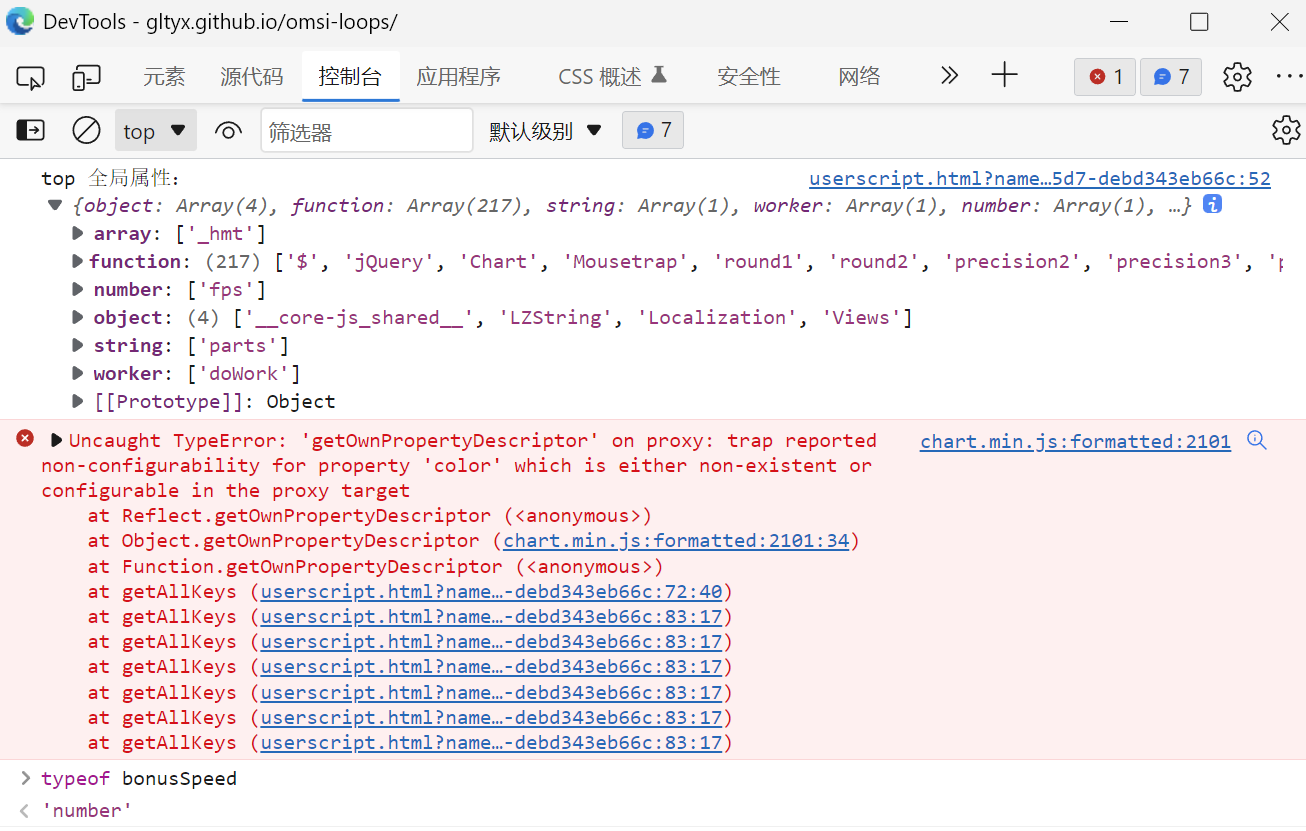
Task: Clear the console with the circle-slash icon
Action: 87,130
